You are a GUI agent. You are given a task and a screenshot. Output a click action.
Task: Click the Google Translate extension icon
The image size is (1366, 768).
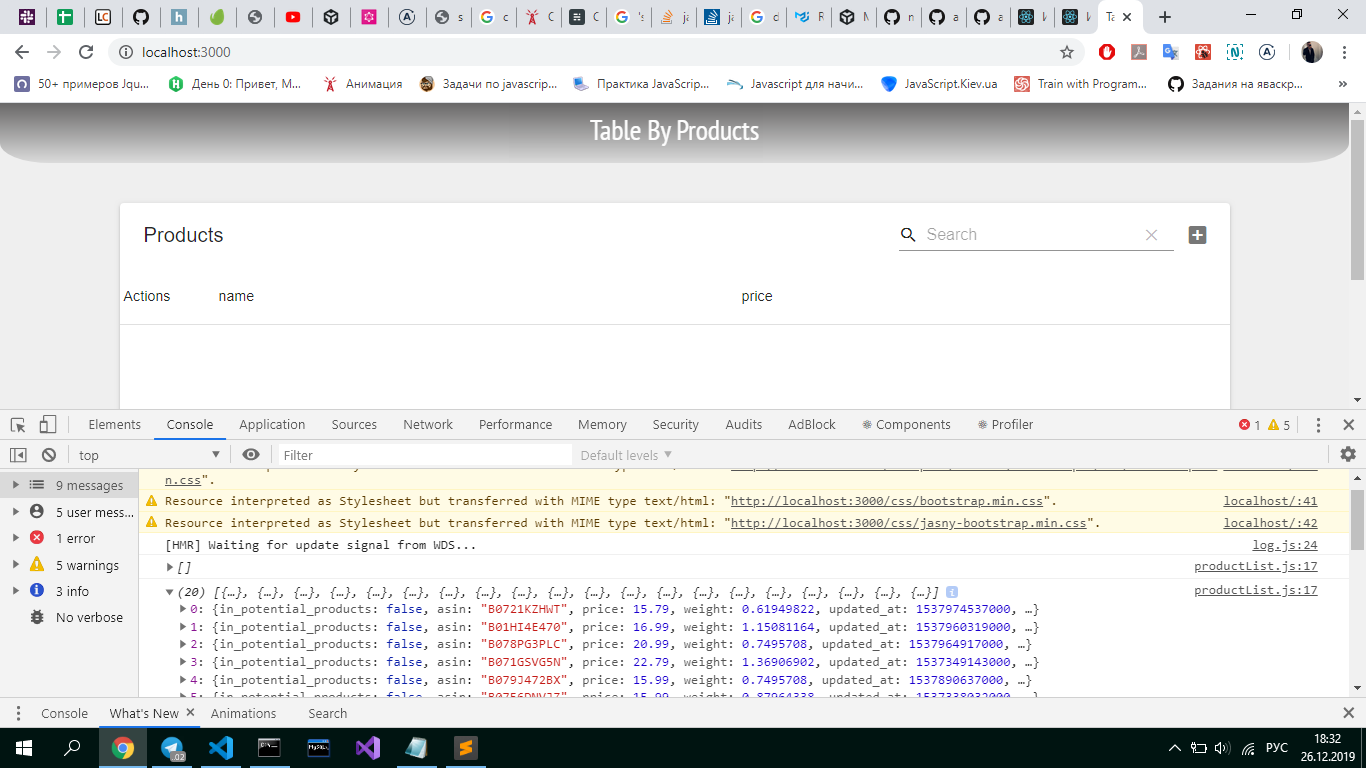point(1170,52)
